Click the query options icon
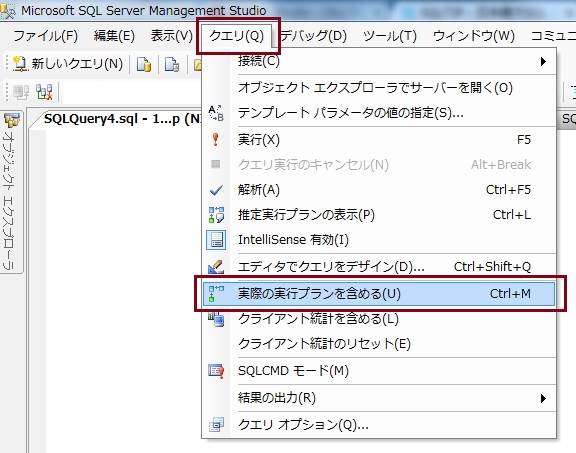Image resolution: width=576 pixels, height=453 pixels. click(x=216, y=425)
